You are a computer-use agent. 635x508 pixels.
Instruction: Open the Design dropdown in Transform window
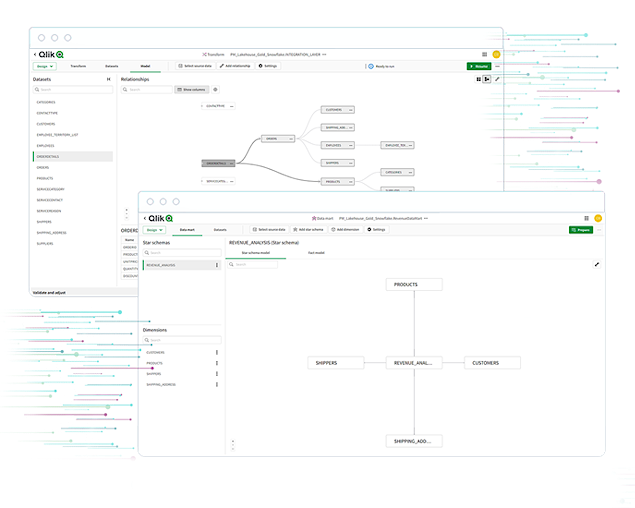[44, 65]
